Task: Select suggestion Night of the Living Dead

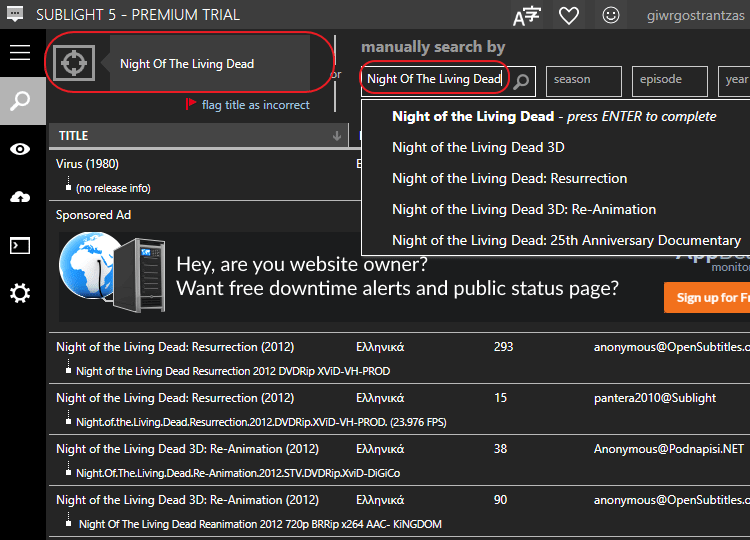Action: [x=555, y=116]
